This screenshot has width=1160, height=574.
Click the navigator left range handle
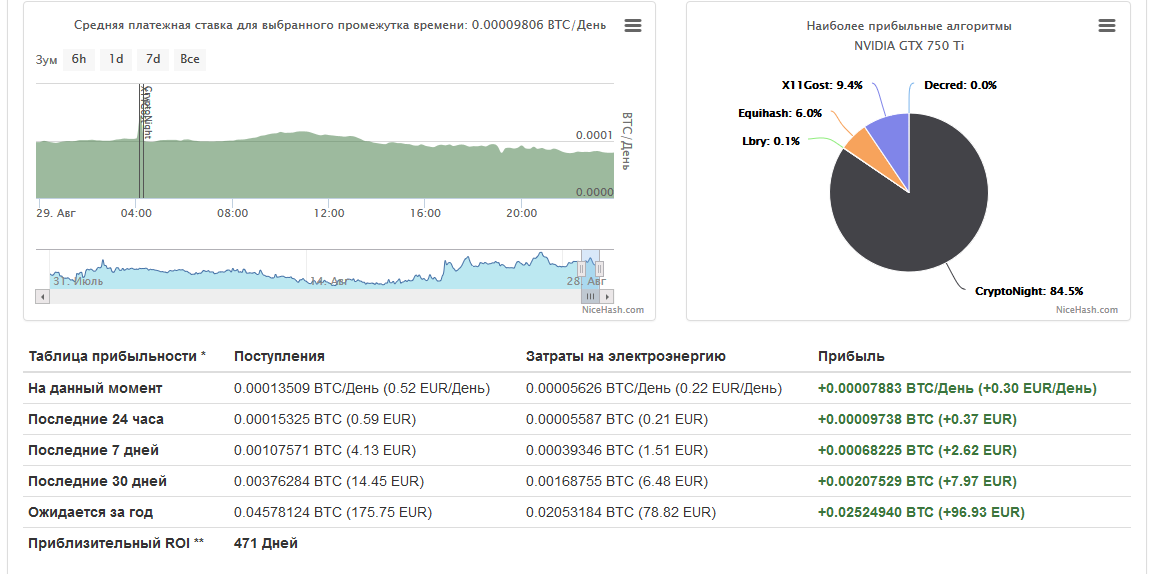point(581,268)
